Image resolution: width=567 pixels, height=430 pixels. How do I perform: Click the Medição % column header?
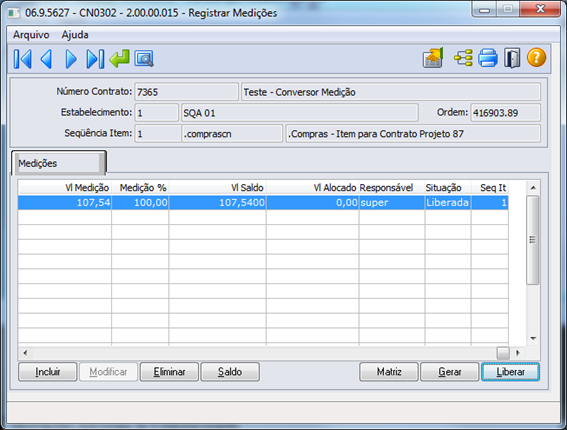(140, 188)
